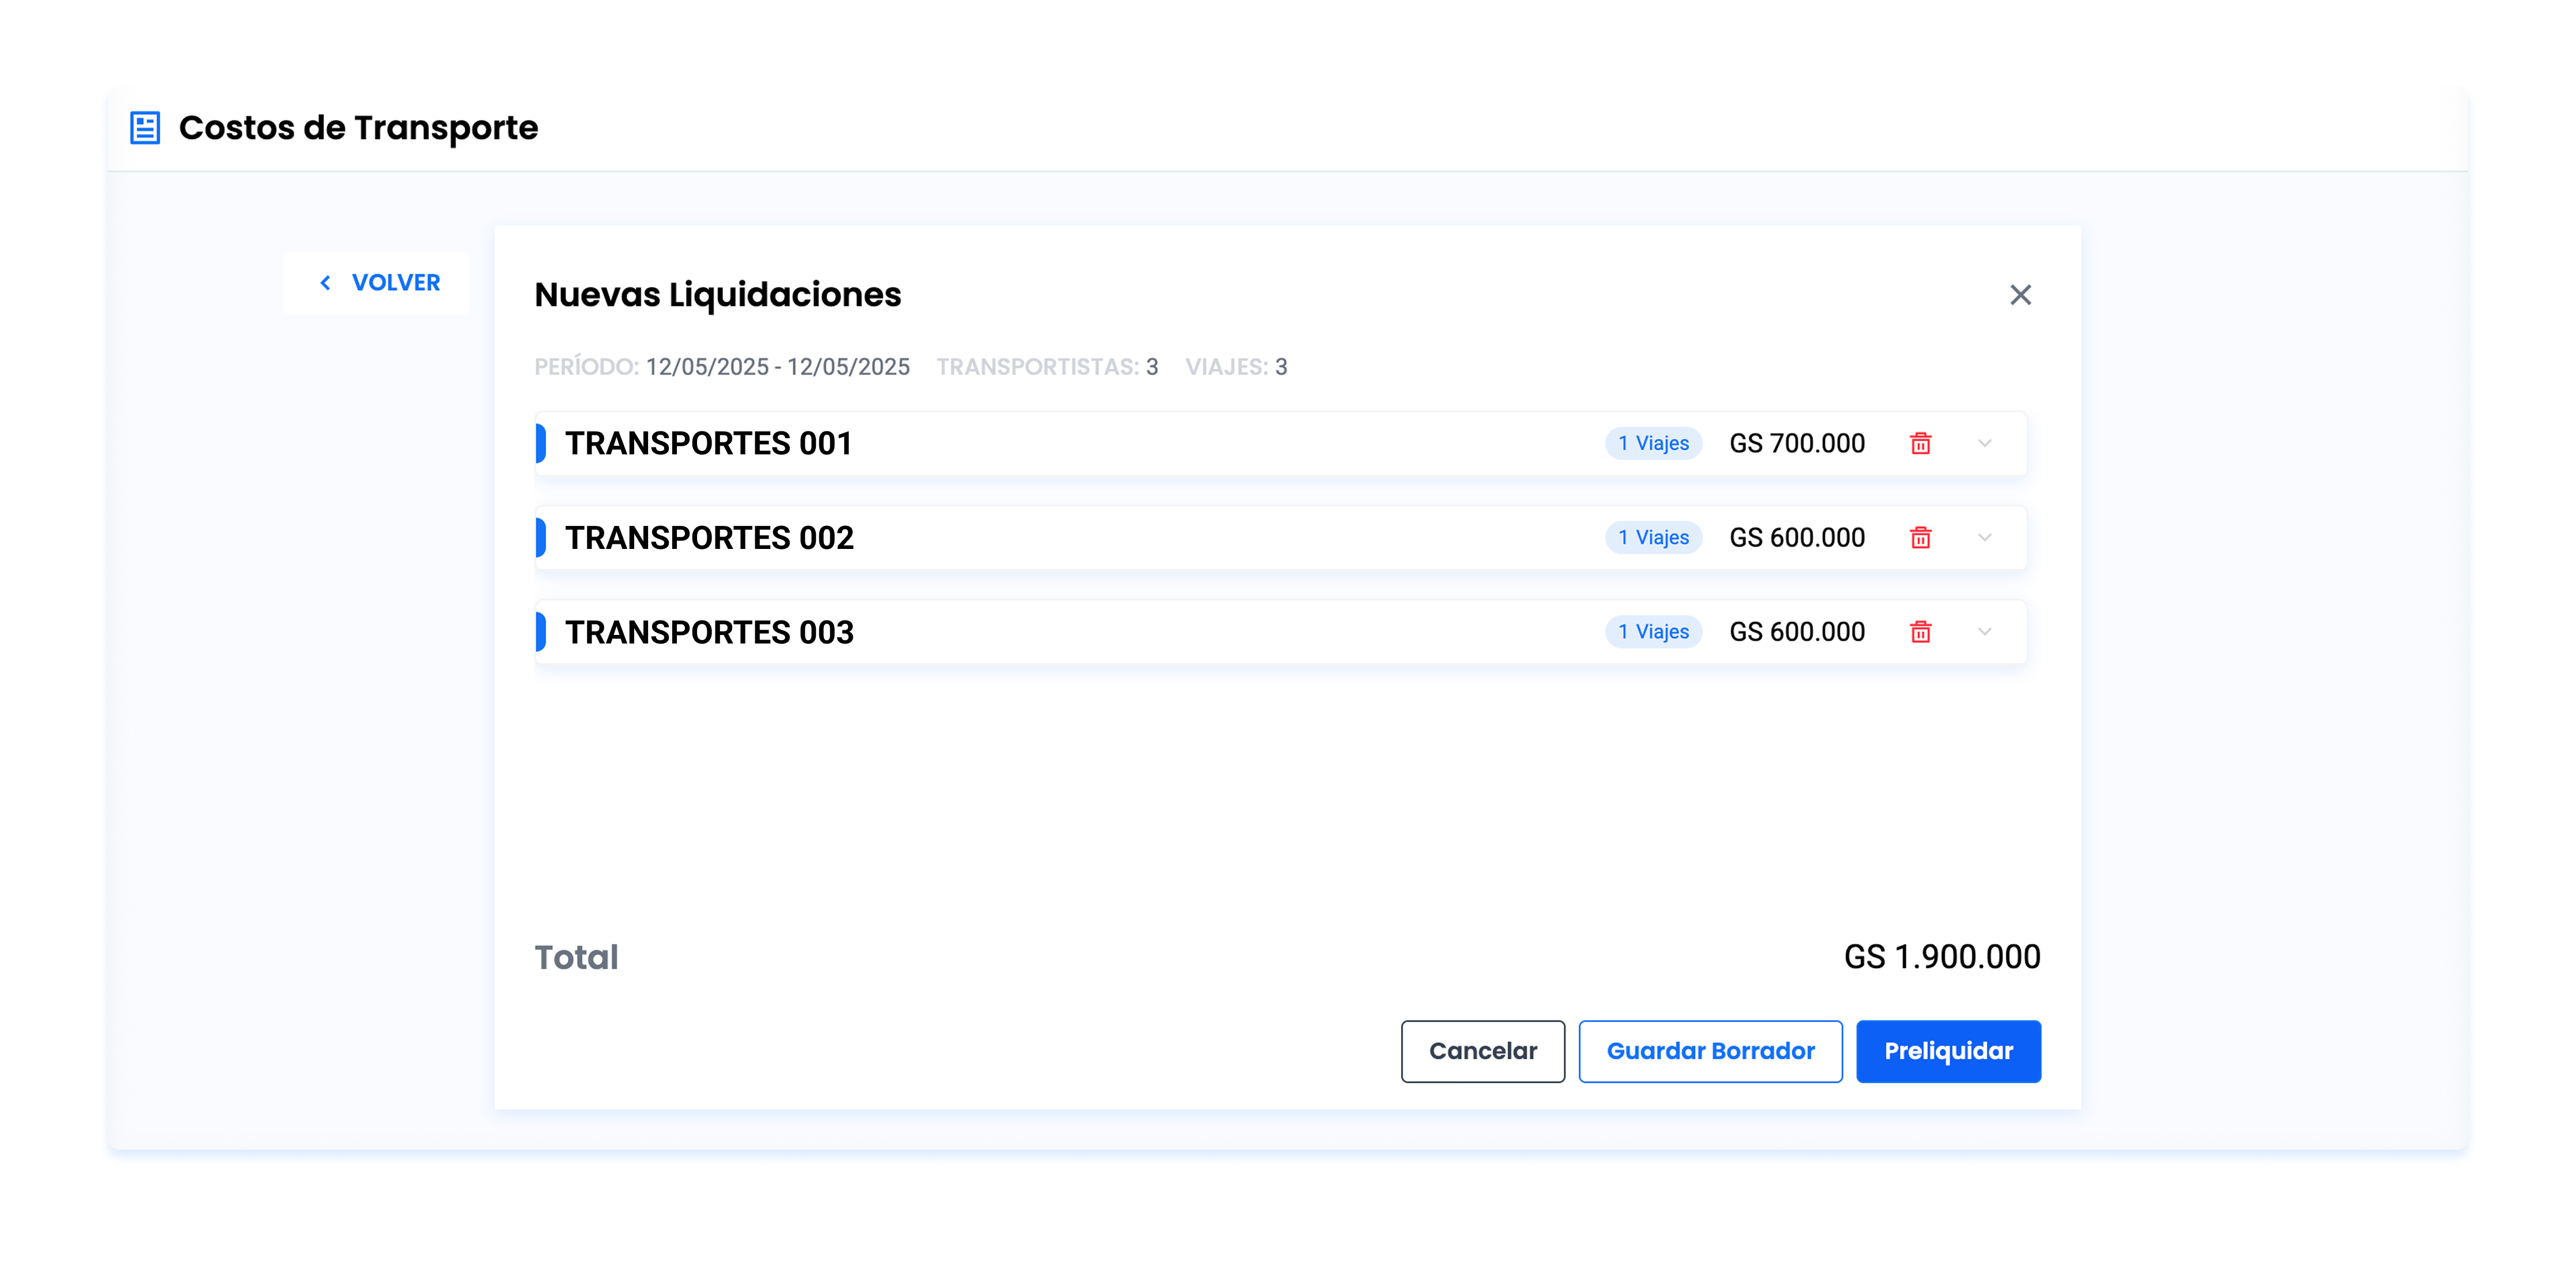Viewport: 2576px width, 1287px height.
Task: Go back with the VOLVER button
Action: pyautogui.click(x=376, y=283)
